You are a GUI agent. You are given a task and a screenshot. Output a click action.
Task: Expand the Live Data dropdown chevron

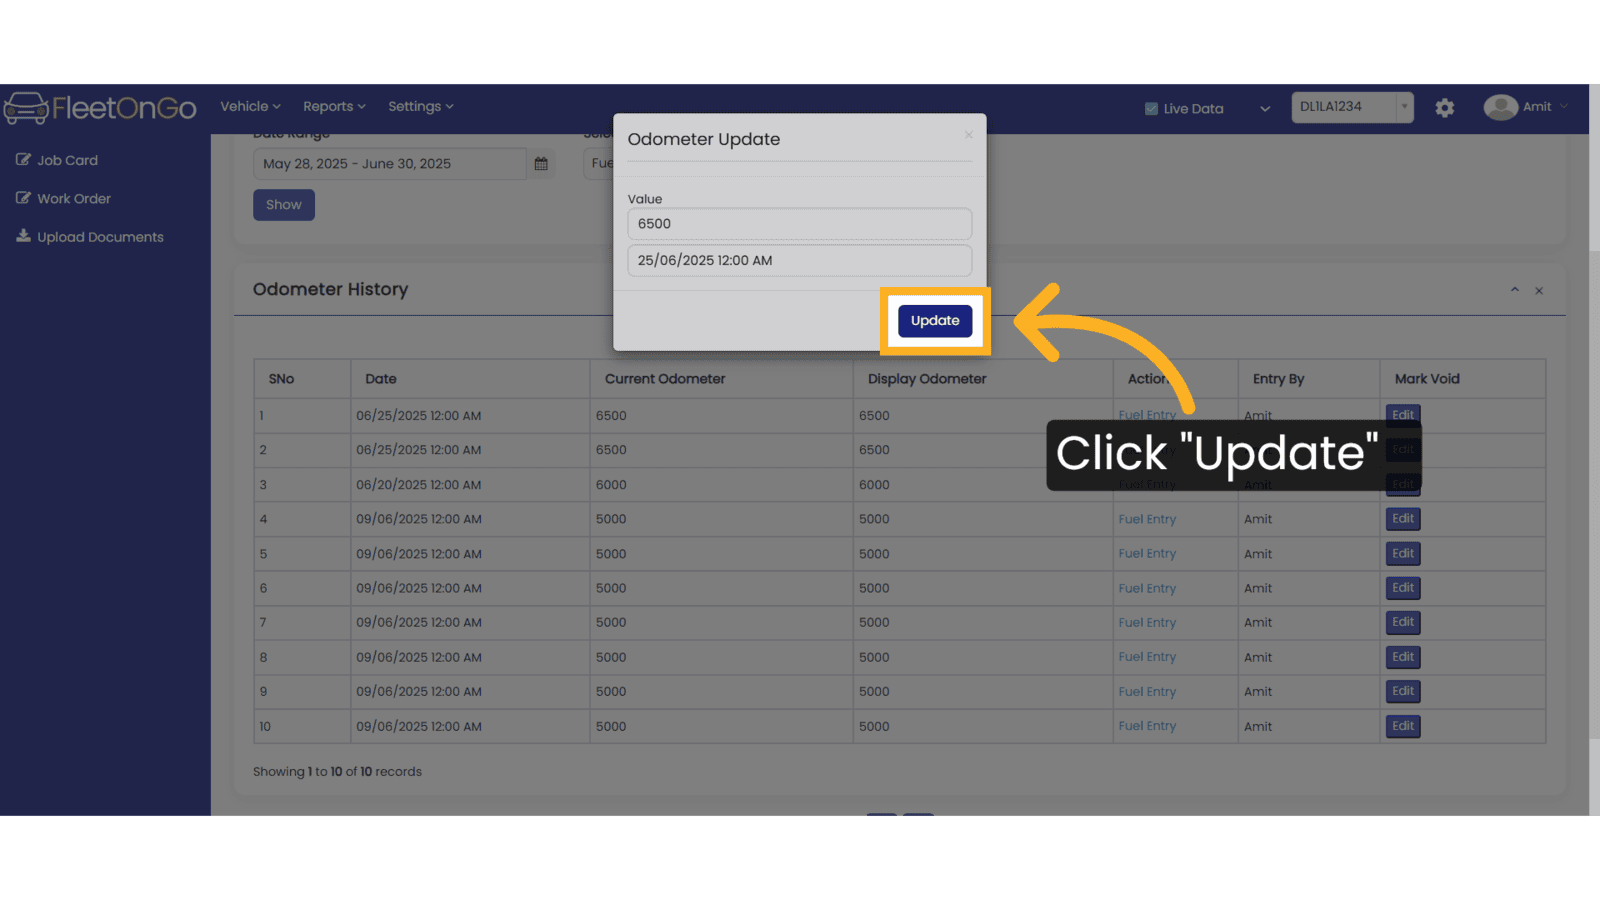coord(1265,109)
